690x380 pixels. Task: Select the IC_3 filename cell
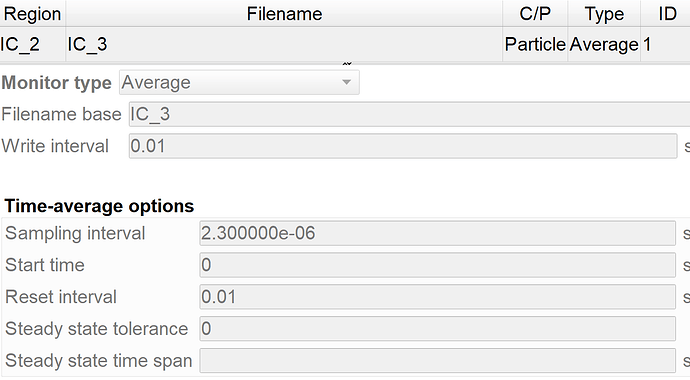click(284, 44)
